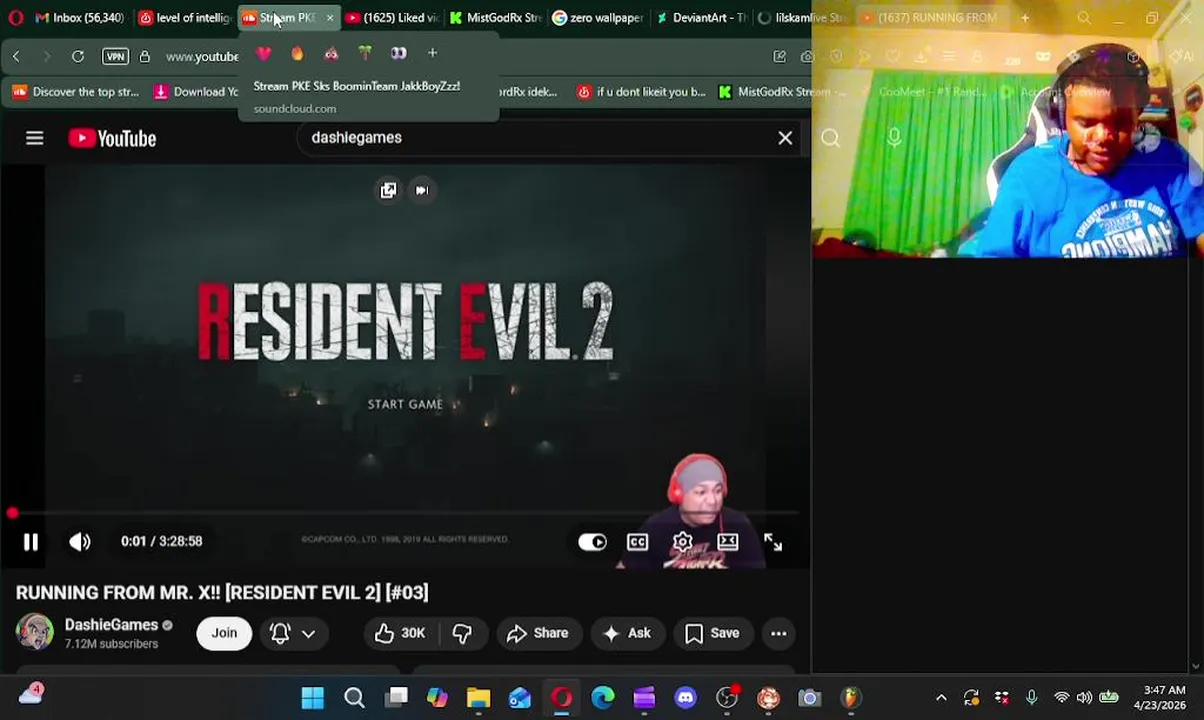
Task: Toggle closed captions CC button
Action: (637, 542)
